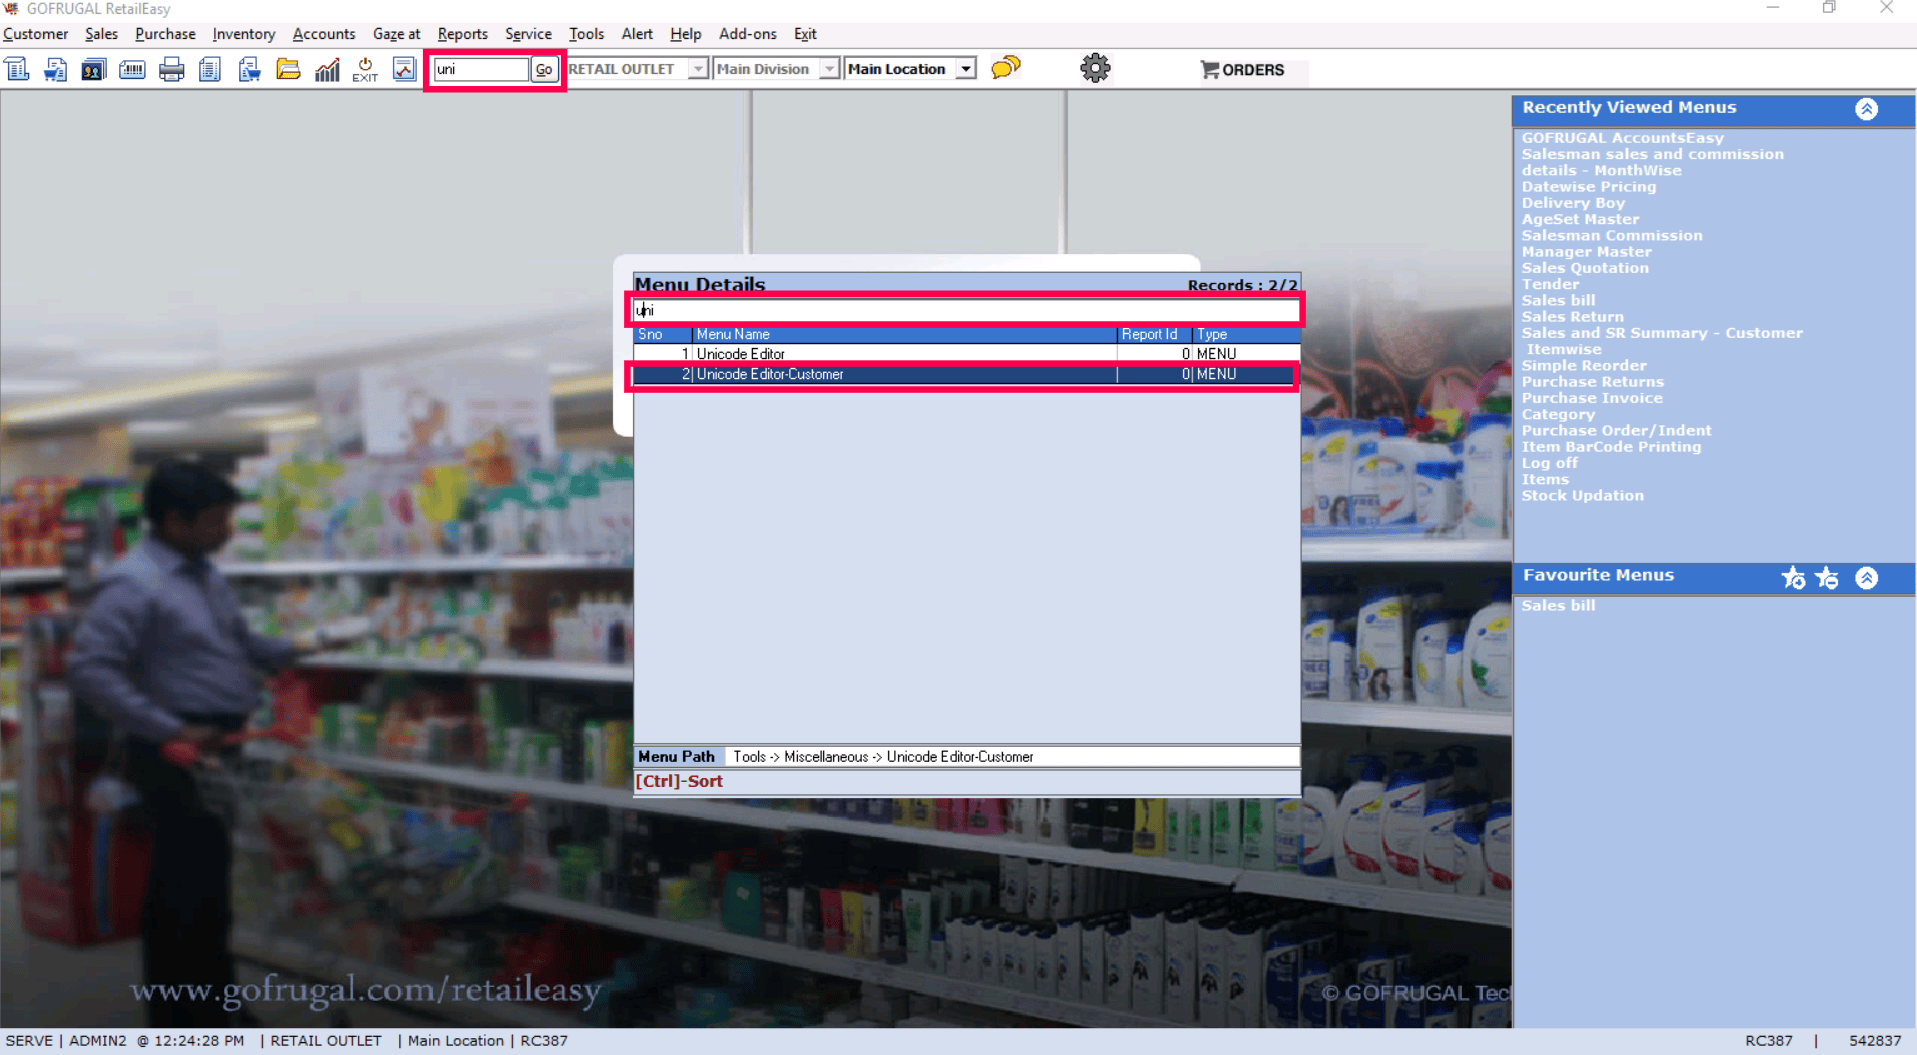Open the Accounts menu

click(323, 34)
